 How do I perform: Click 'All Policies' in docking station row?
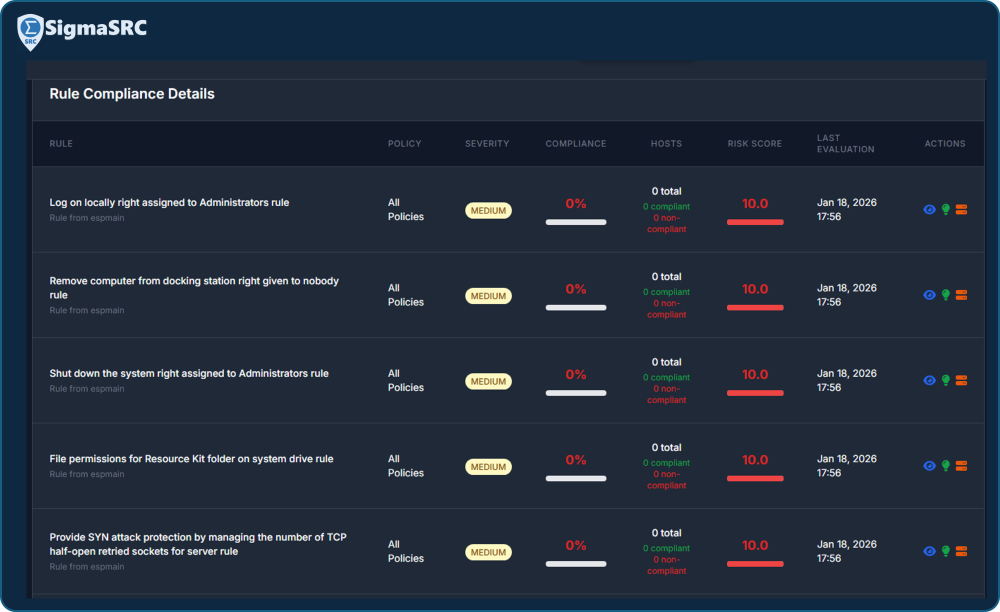coord(406,295)
